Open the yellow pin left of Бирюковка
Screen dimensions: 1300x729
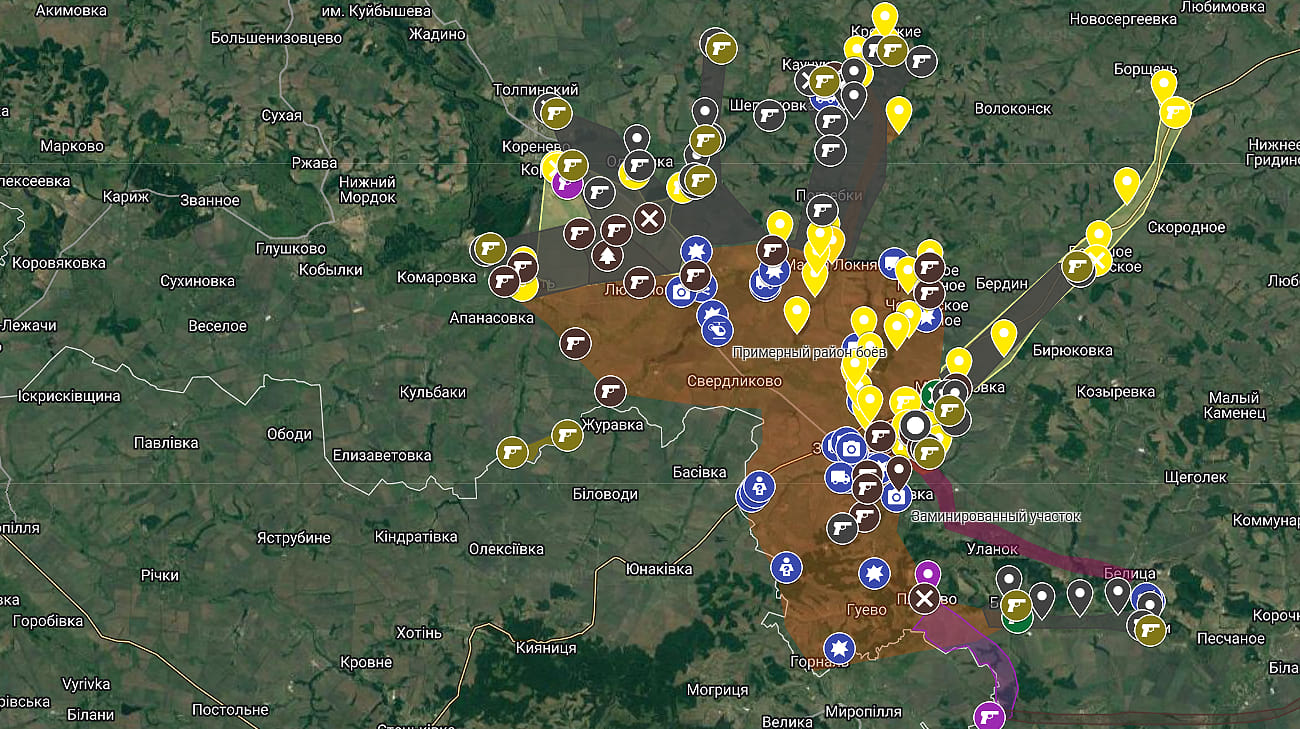click(x=1003, y=335)
